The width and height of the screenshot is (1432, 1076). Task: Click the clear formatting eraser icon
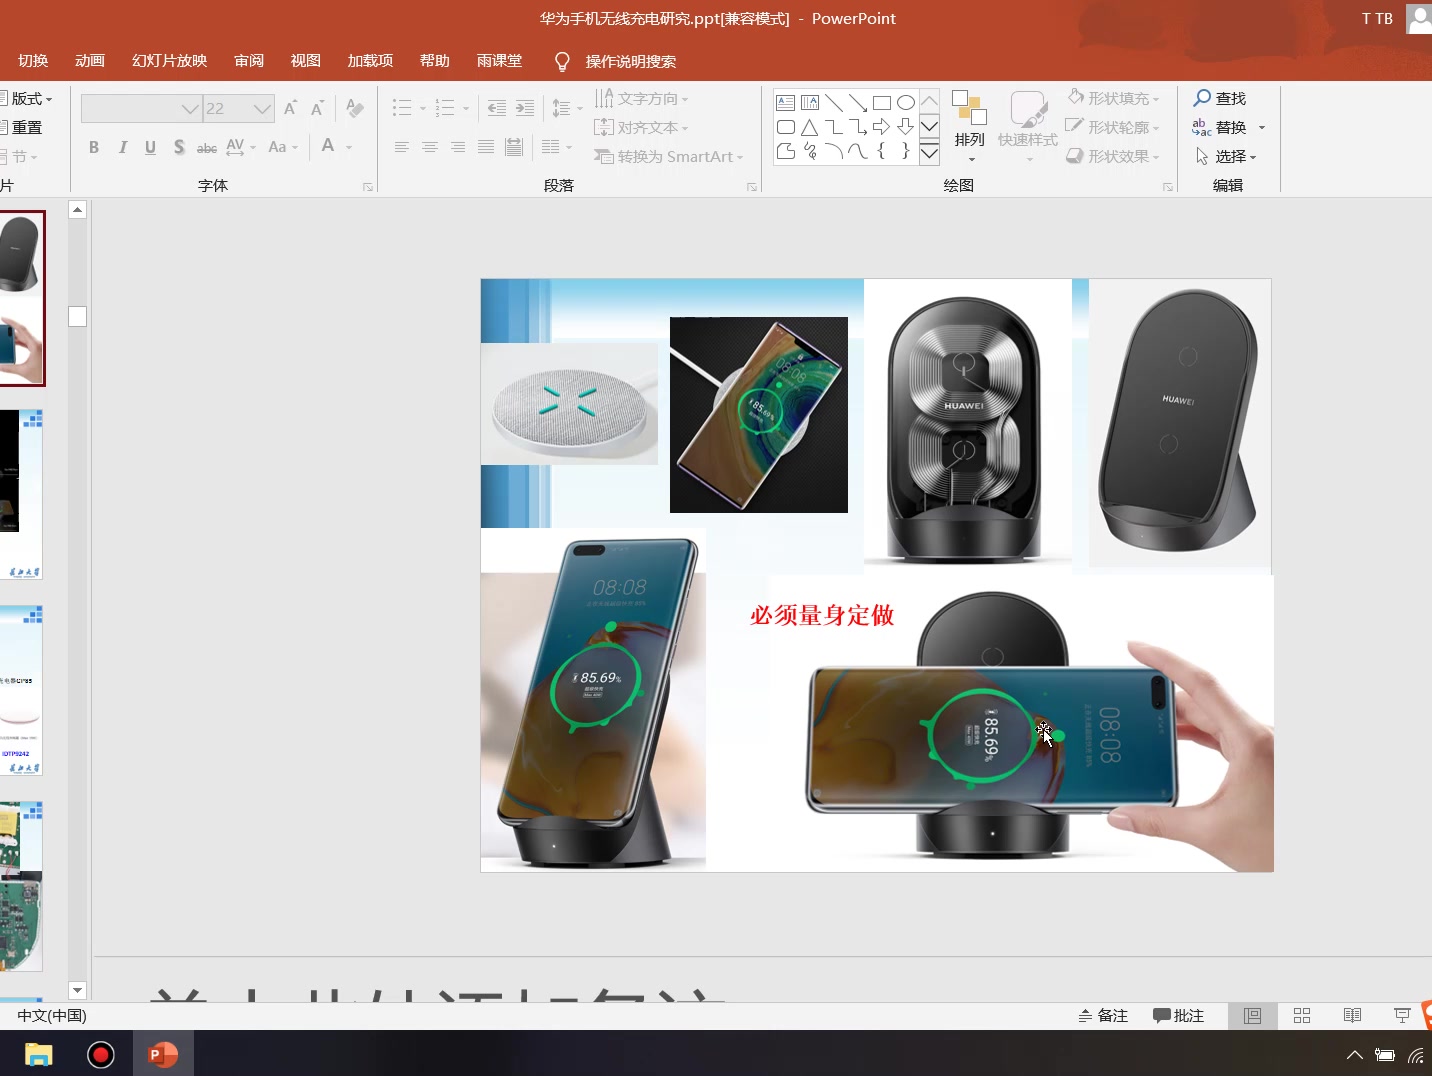[355, 108]
